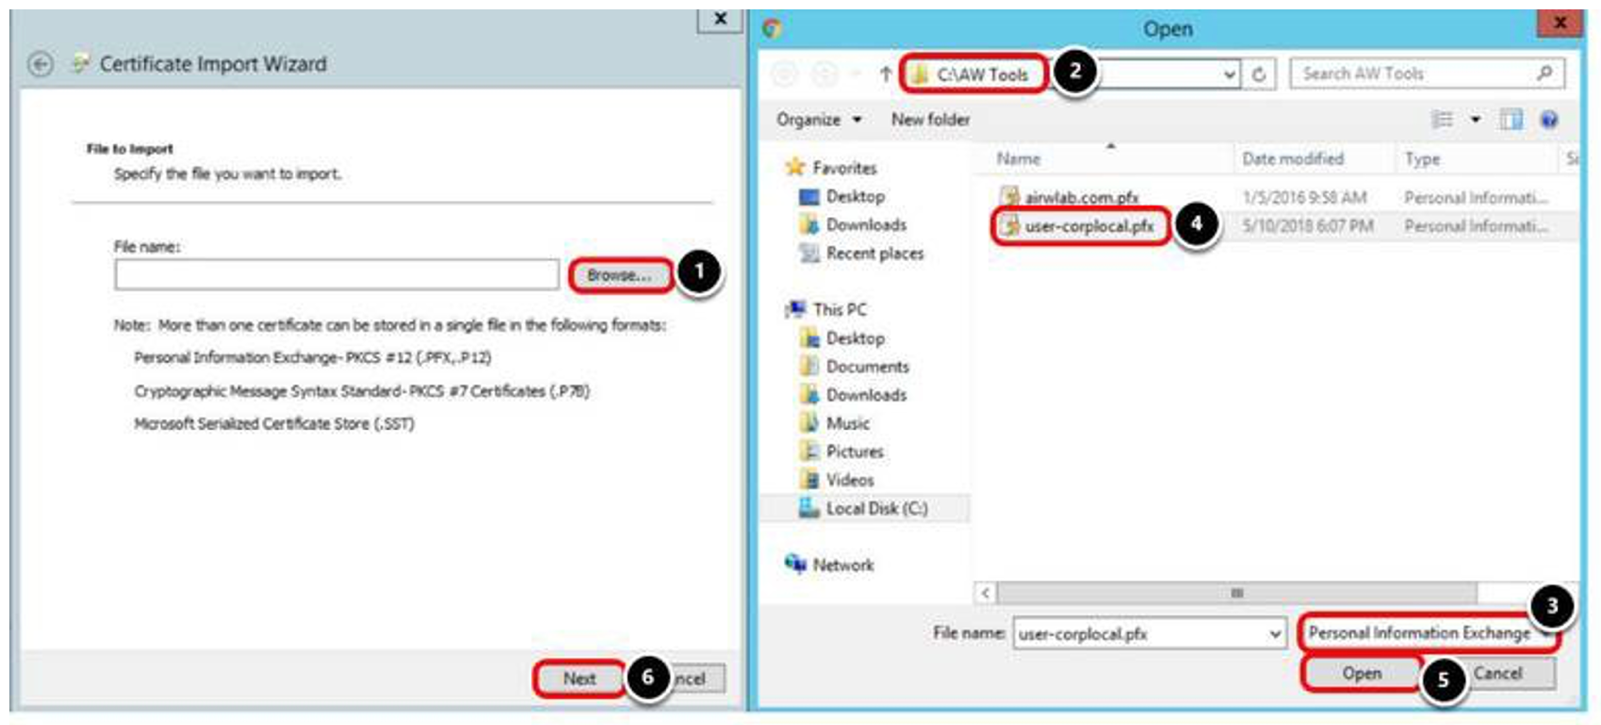Open Documents under This PC
The width and height of the screenshot is (1601, 725).
pyautogui.click(x=867, y=367)
